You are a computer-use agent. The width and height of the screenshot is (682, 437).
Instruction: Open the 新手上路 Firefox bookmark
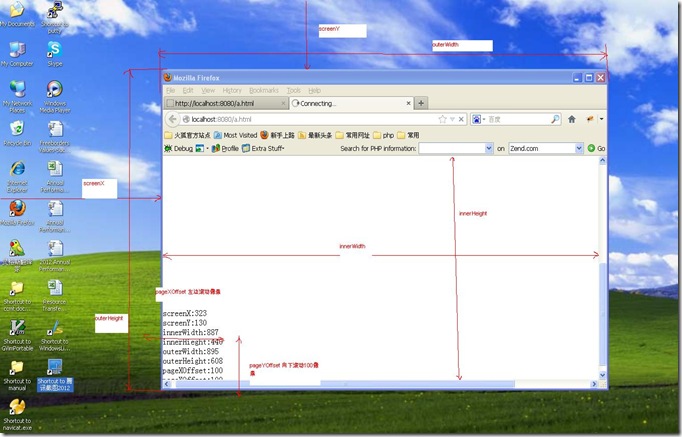click(x=277, y=135)
